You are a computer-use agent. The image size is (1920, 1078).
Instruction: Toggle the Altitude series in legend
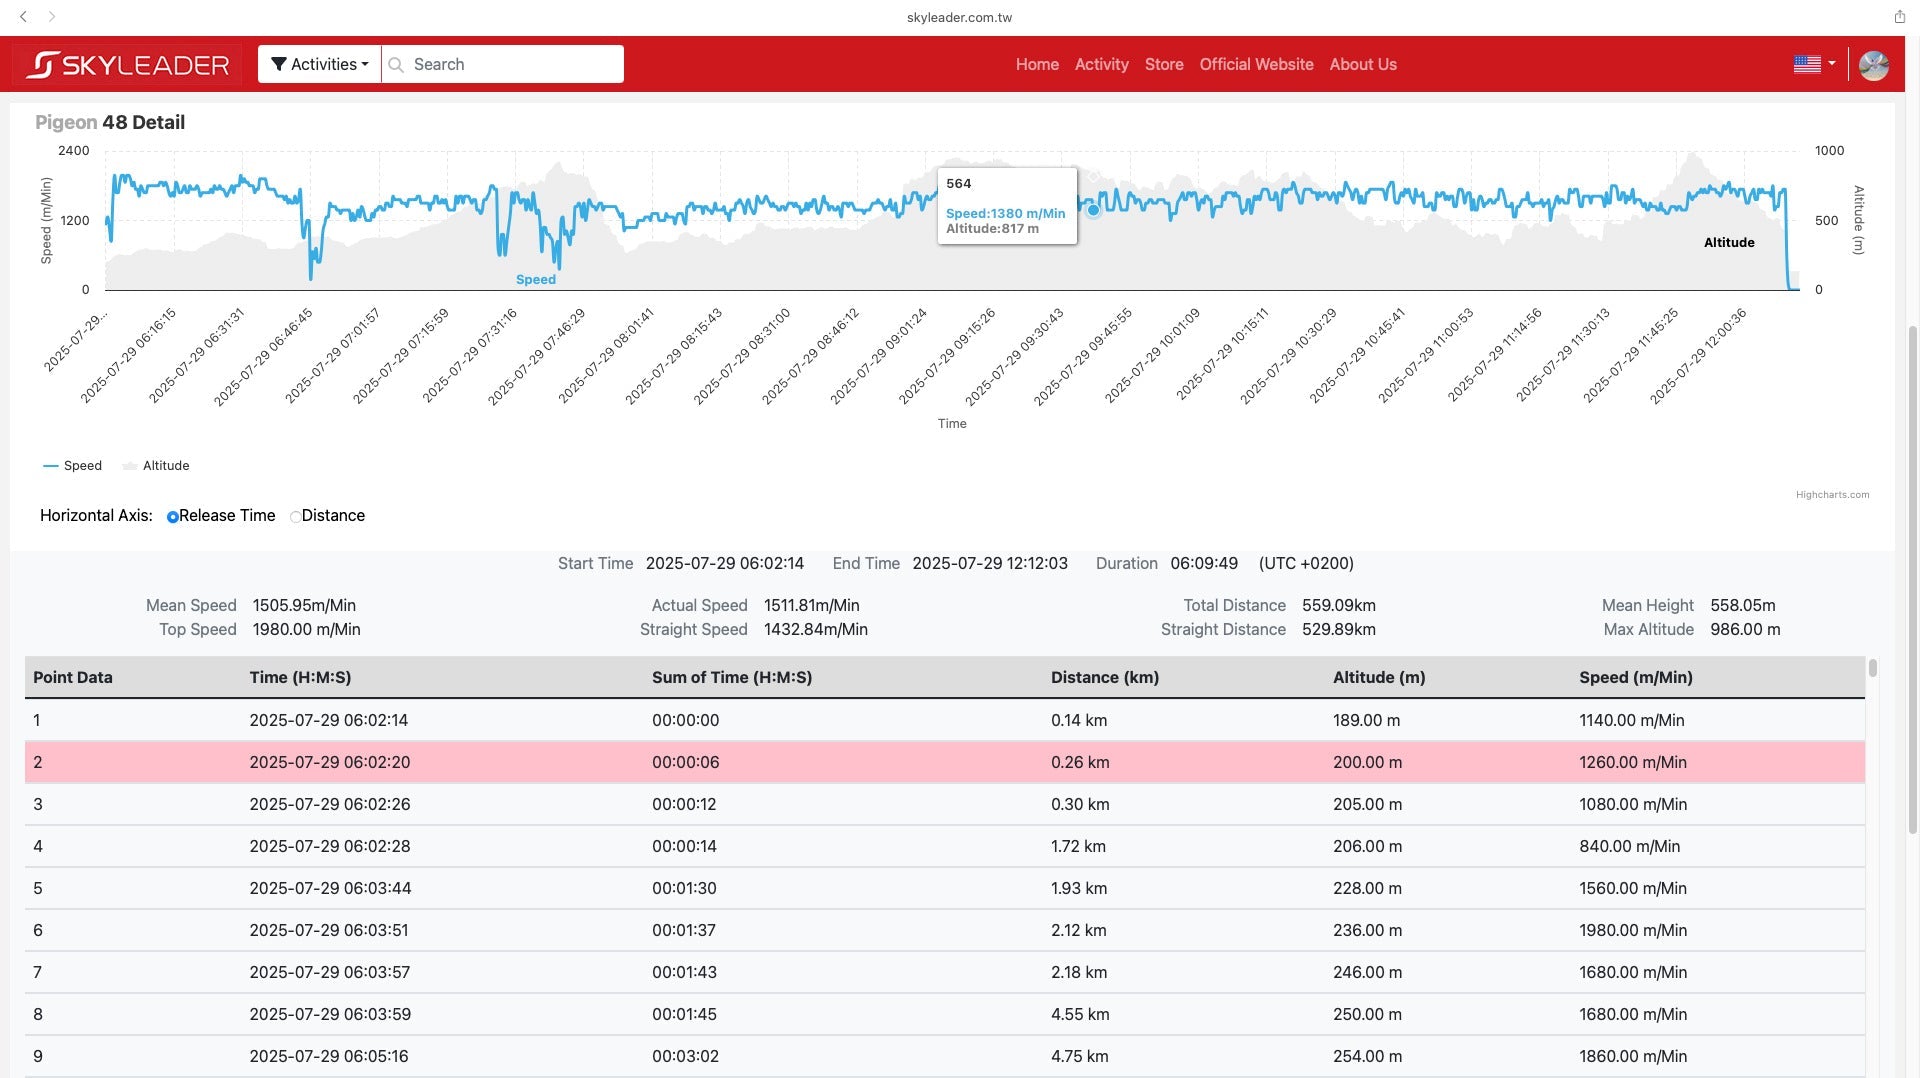click(156, 466)
